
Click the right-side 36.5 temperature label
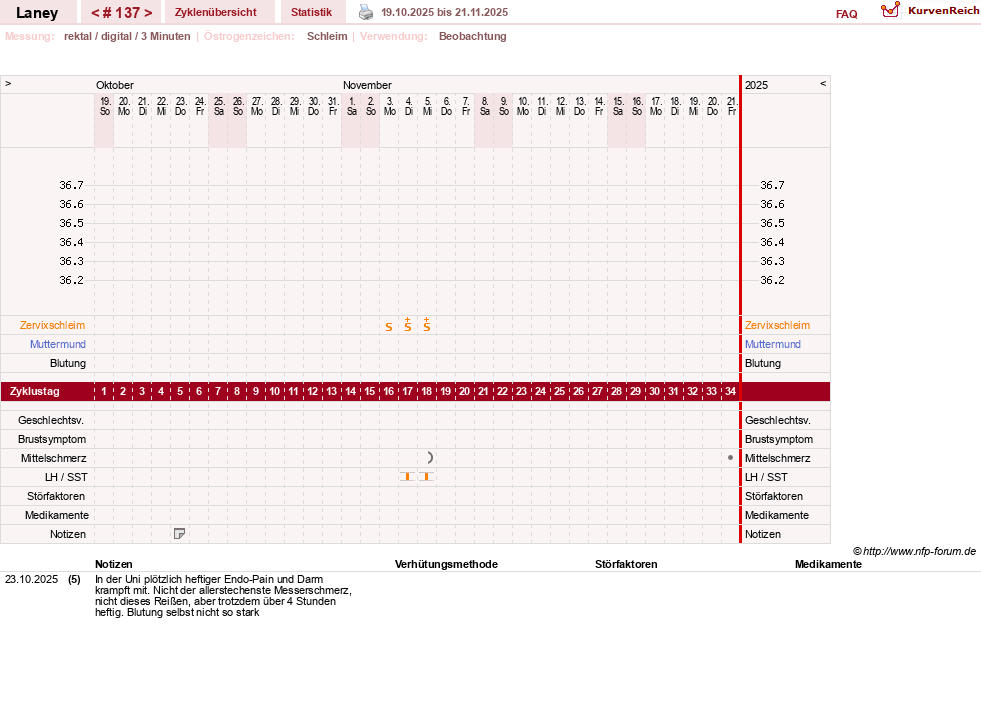[772, 223]
